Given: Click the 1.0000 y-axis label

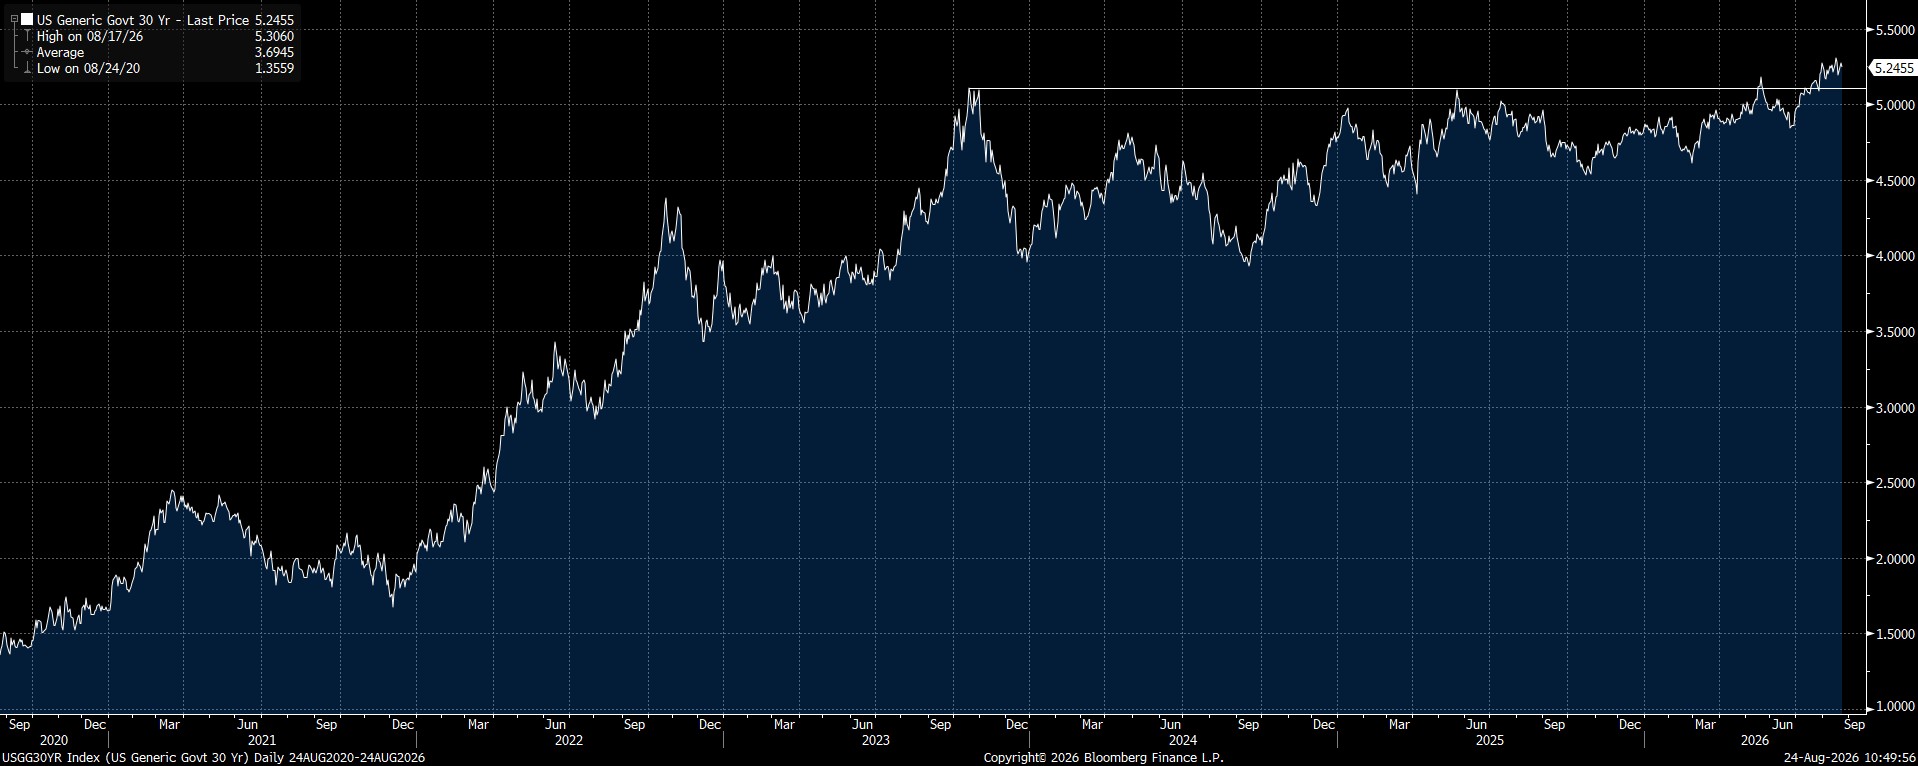Looking at the screenshot, I should 1894,706.
